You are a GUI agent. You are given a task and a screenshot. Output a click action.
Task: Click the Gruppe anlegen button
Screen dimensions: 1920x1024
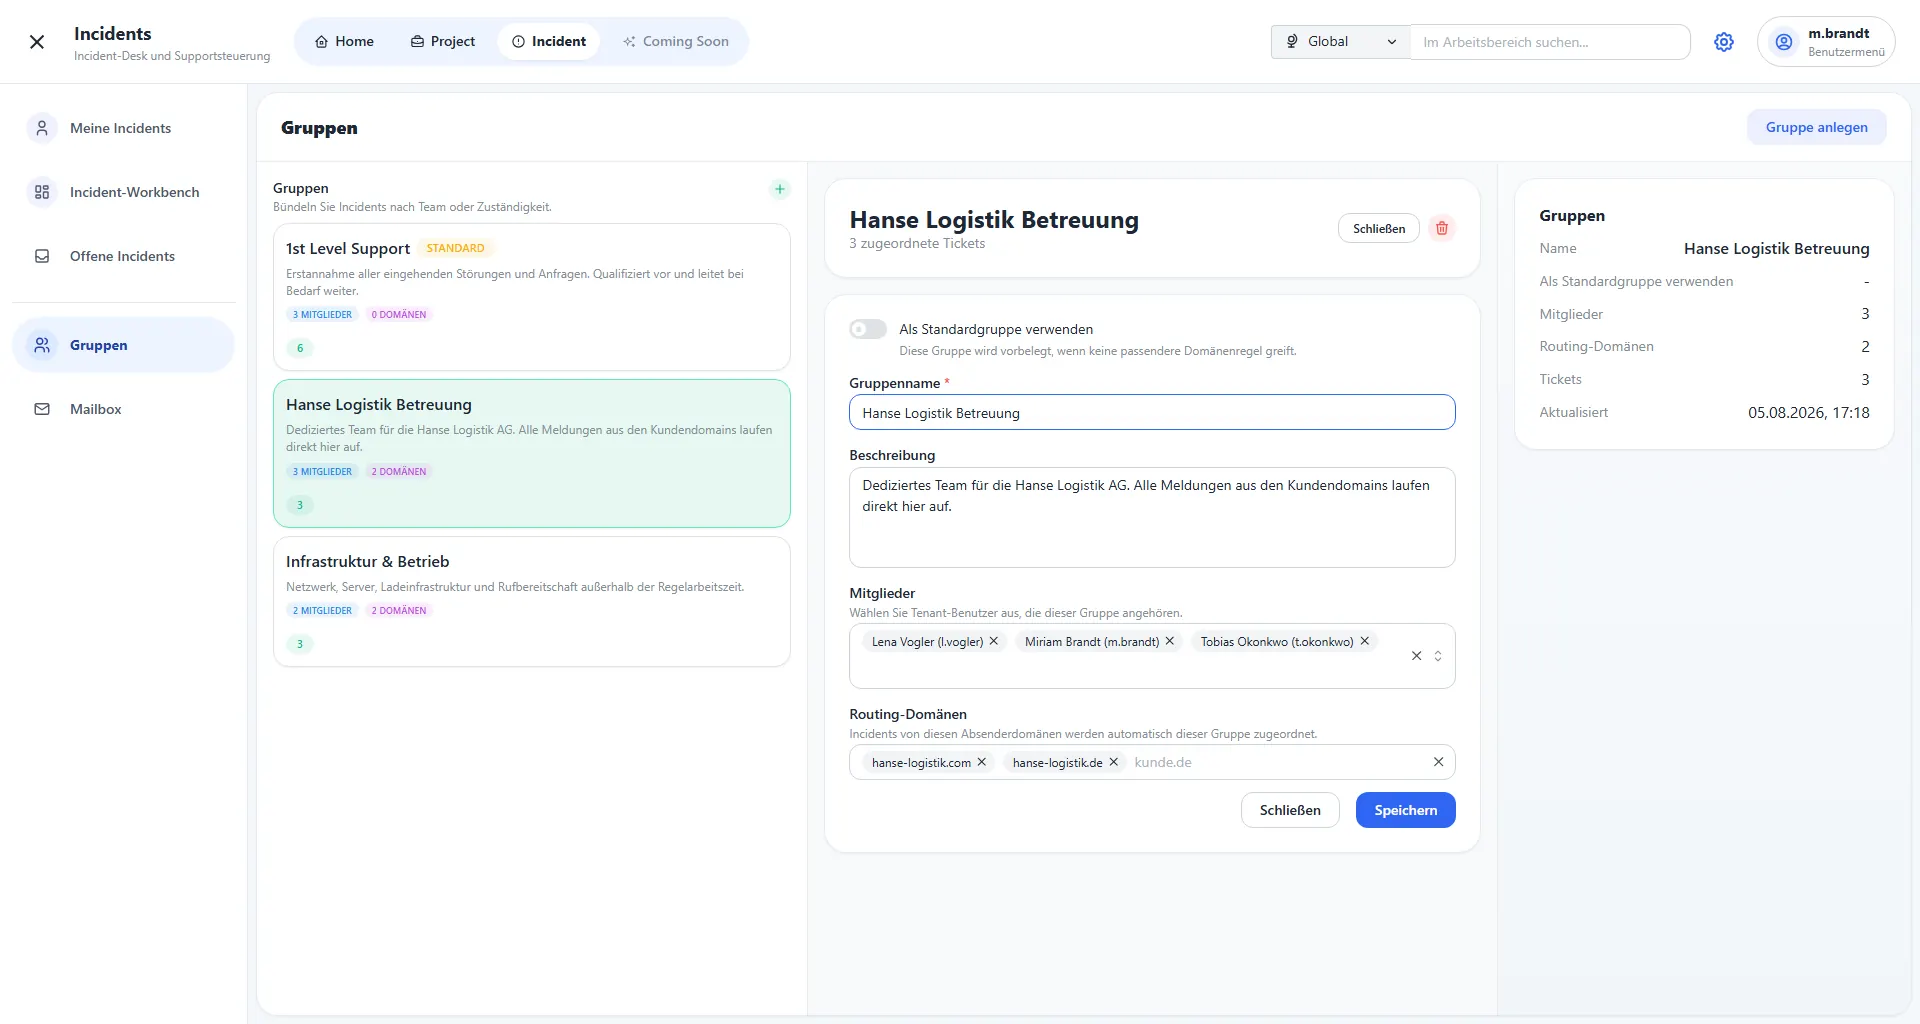pos(1816,127)
